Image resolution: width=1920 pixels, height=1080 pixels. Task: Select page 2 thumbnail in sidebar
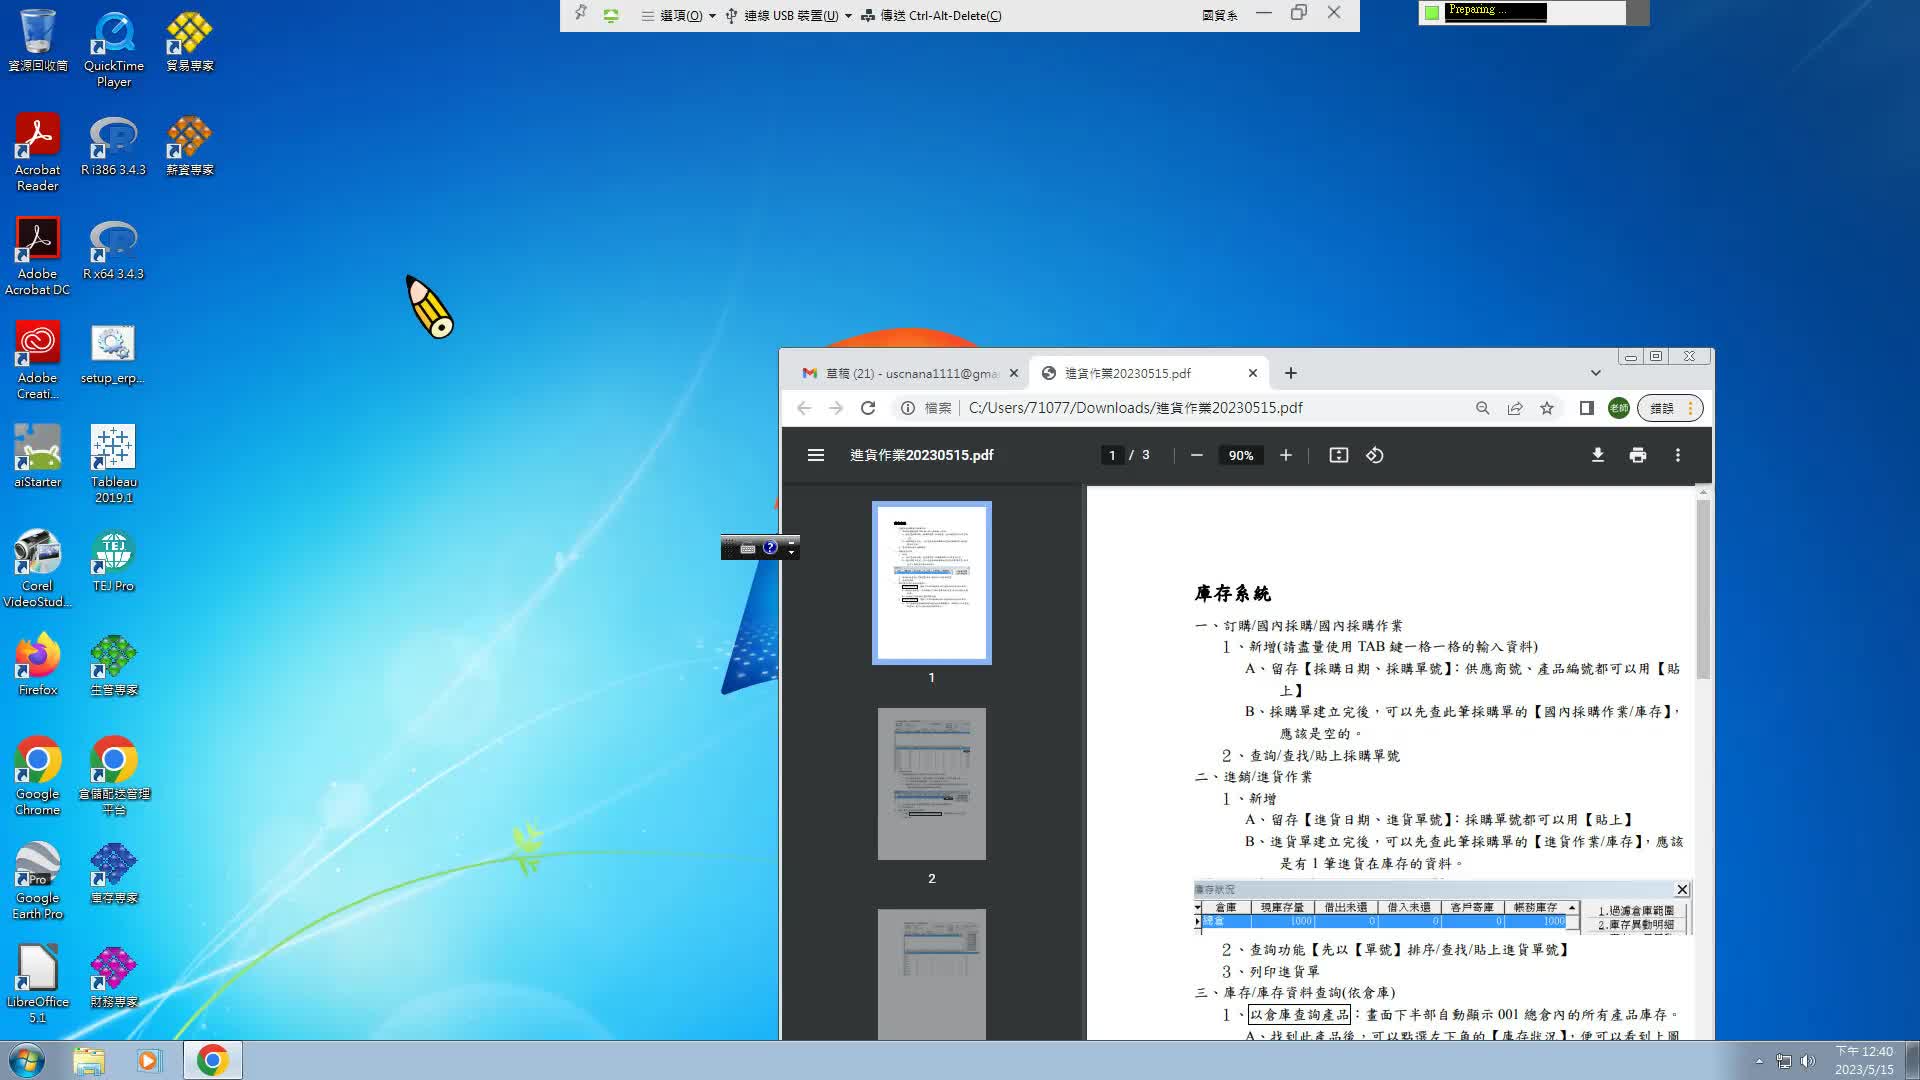(931, 783)
